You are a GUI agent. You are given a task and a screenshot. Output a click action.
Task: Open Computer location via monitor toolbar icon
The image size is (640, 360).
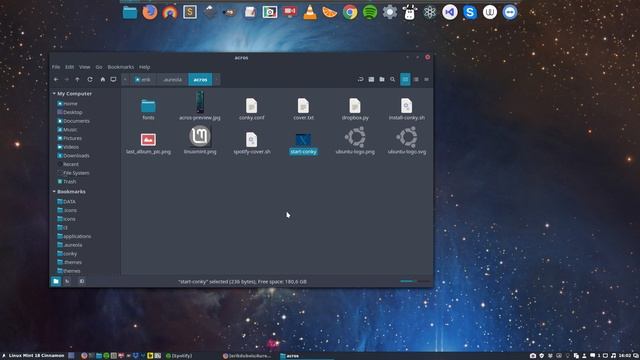click(113, 80)
